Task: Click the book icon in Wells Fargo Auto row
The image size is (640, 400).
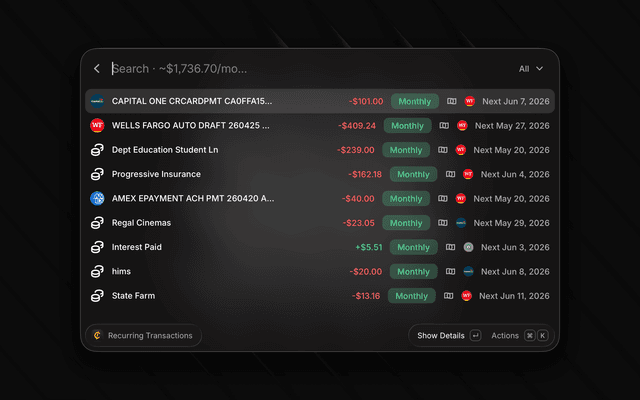Action: click(444, 126)
